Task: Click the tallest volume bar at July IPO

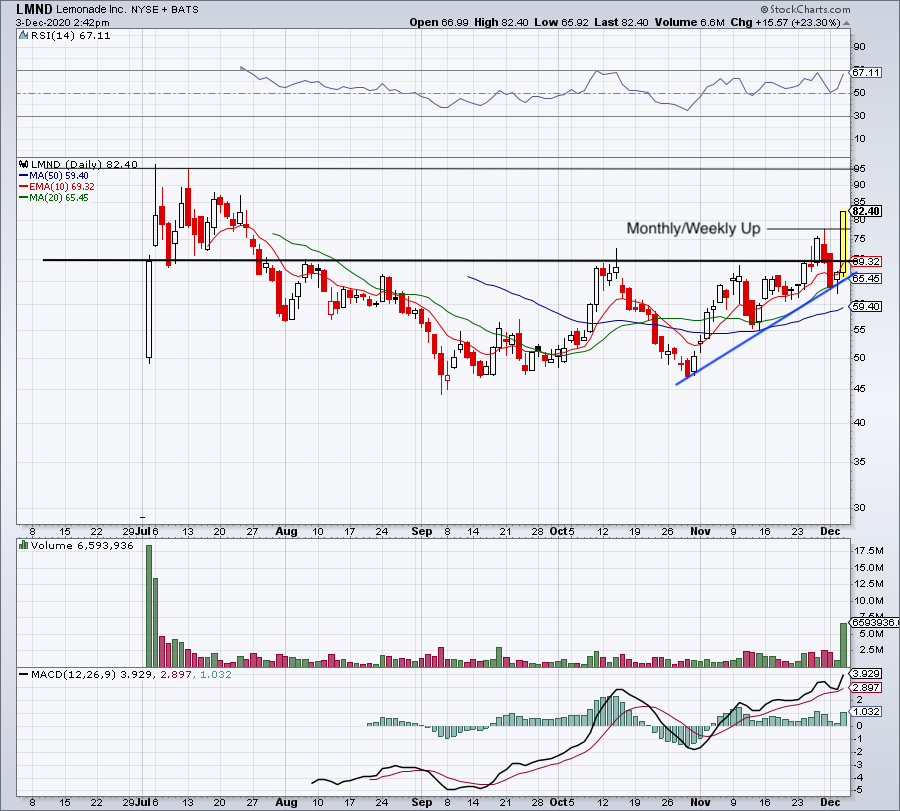Action: (x=149, y=606)
